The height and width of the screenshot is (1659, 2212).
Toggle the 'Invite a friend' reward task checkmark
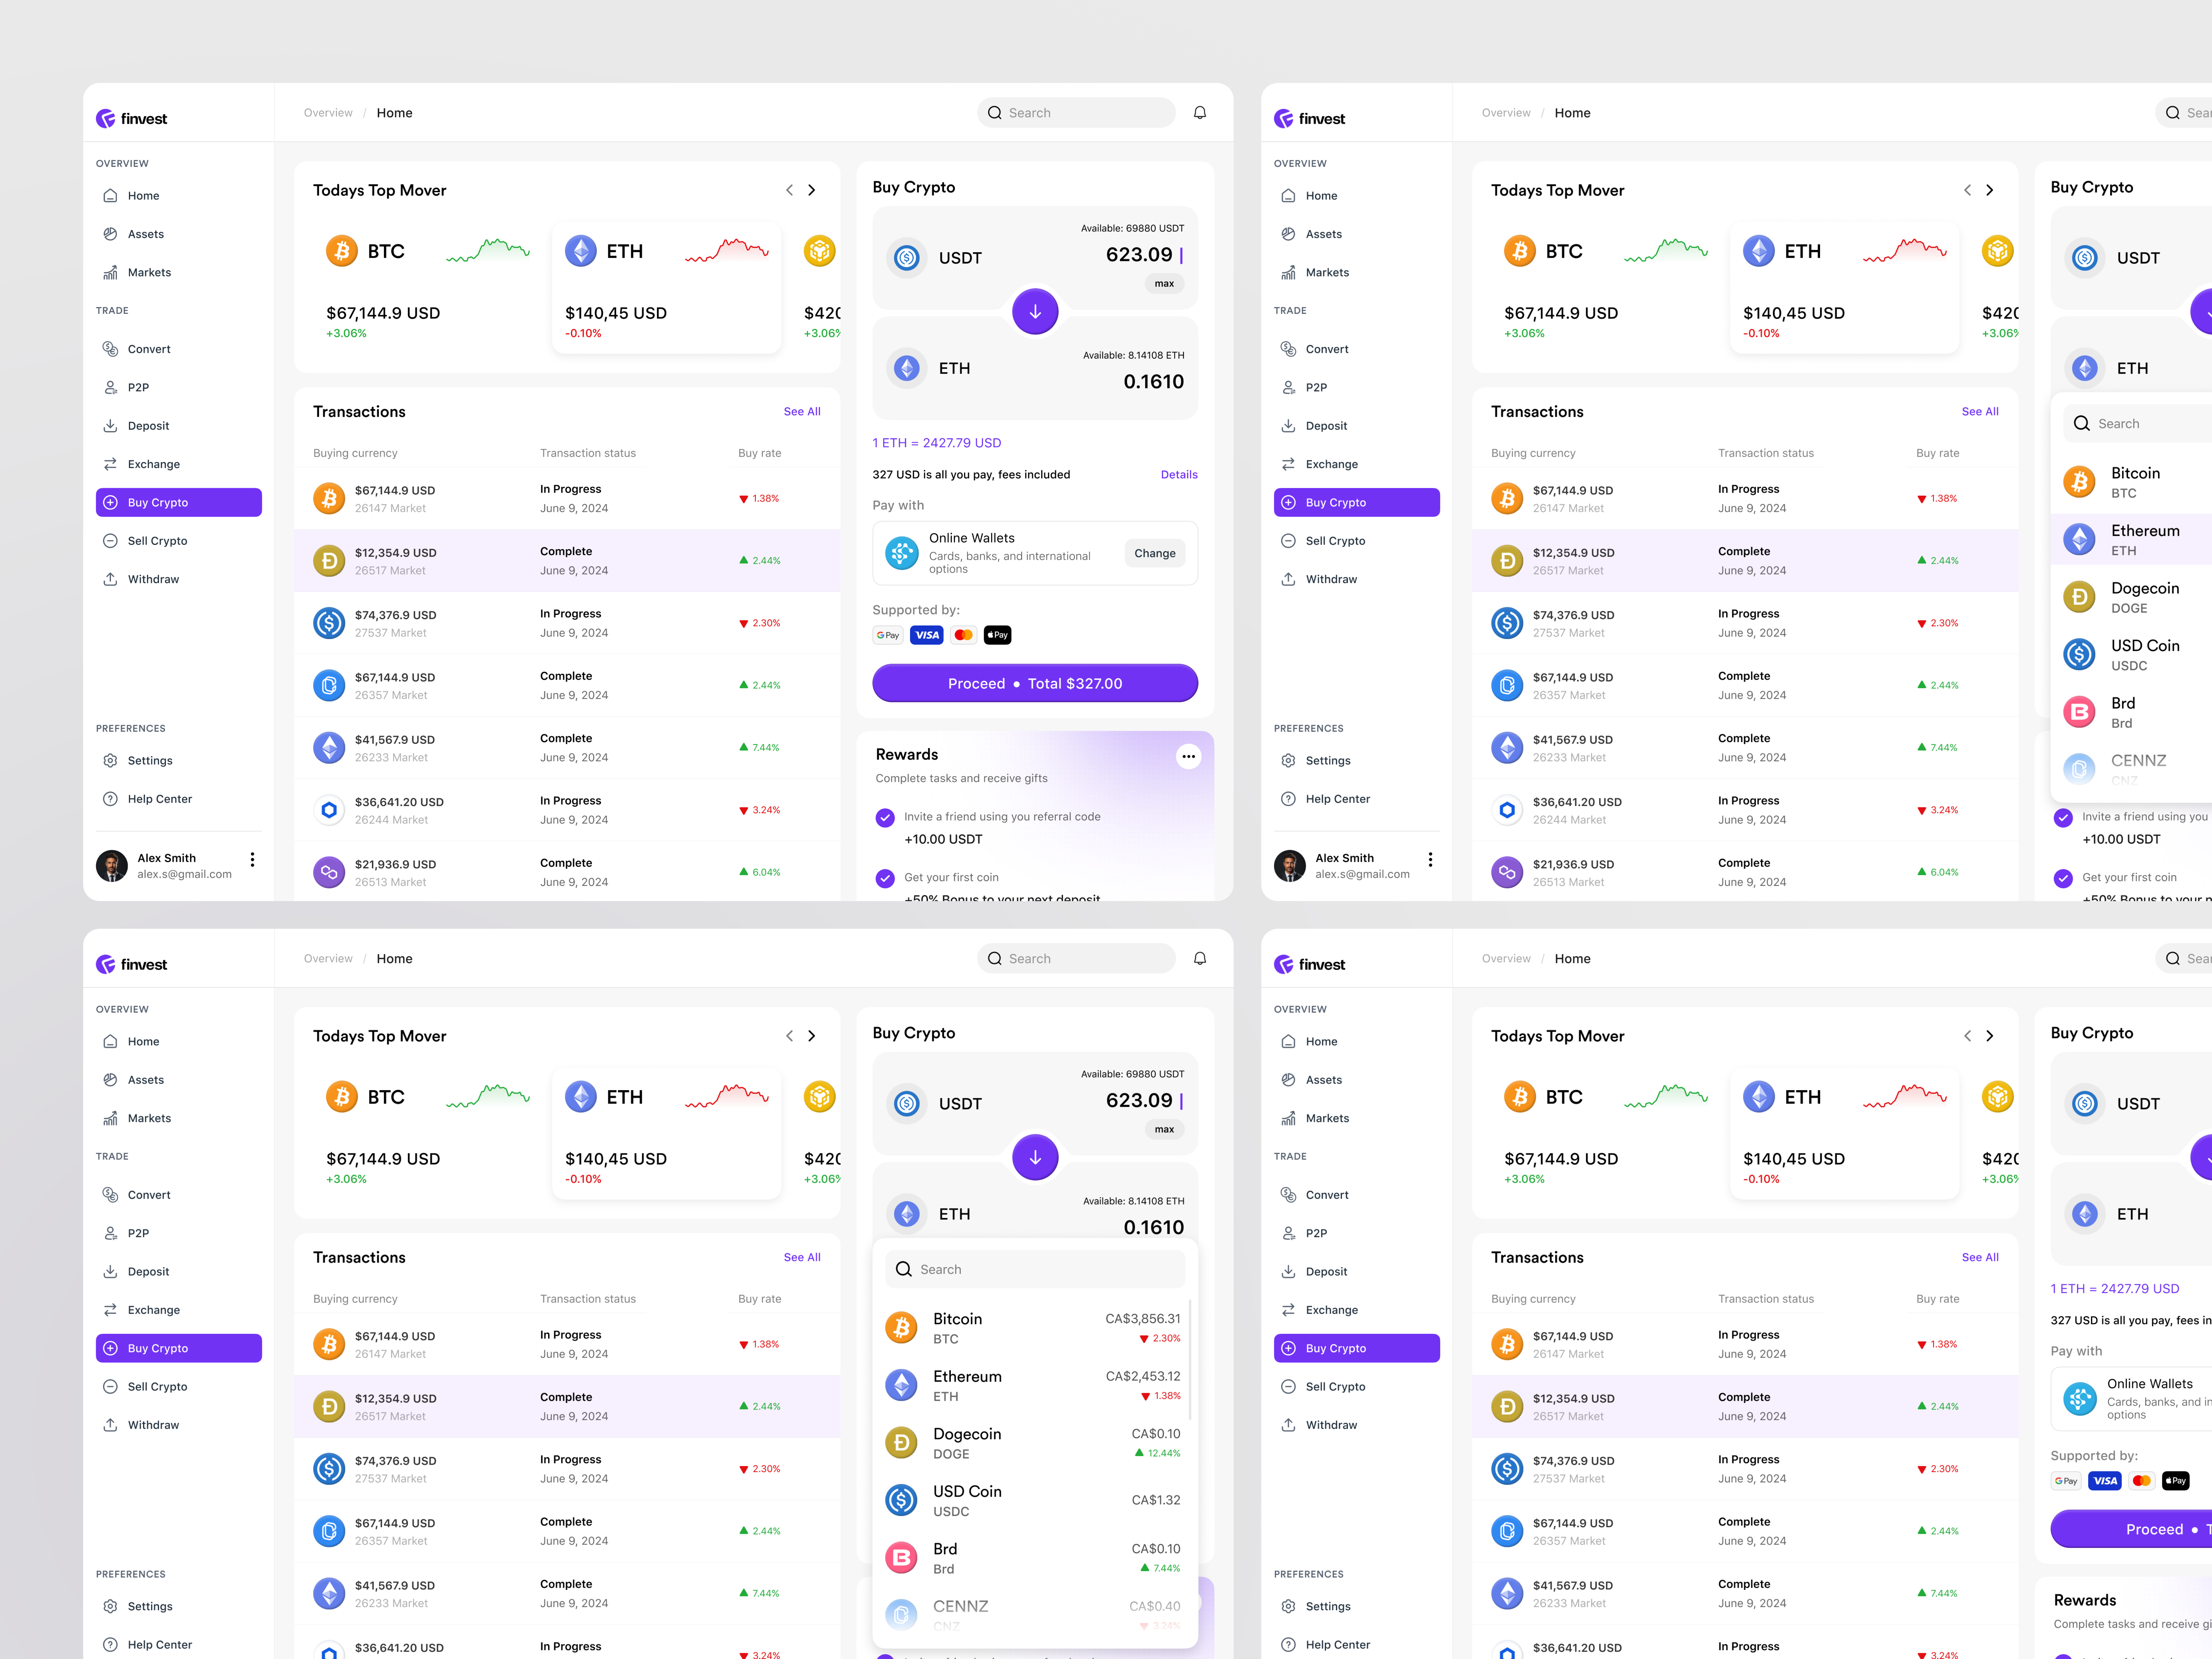[x=885, y=818]
